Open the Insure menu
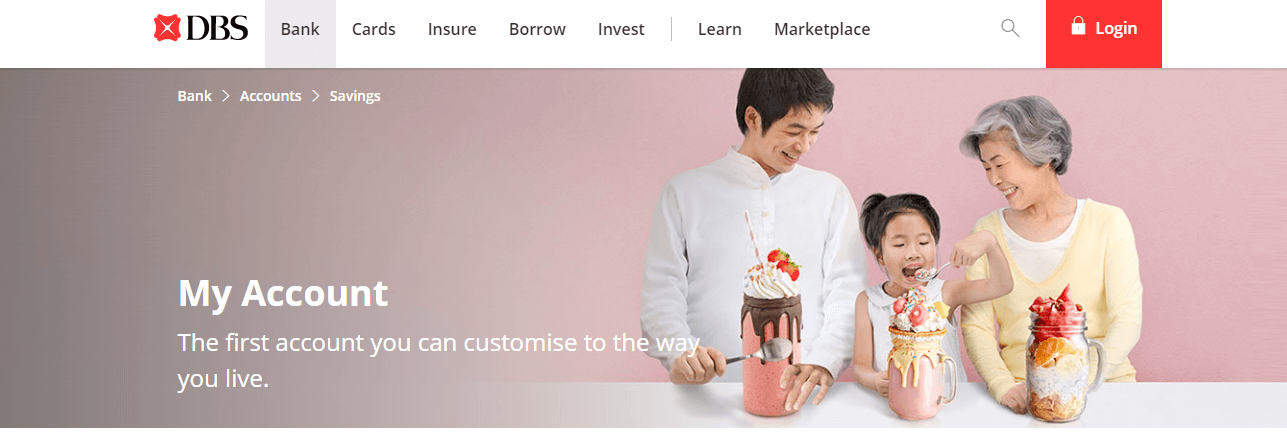The height and width of the screenshot is (437, 1287). [x=452, y=30]
